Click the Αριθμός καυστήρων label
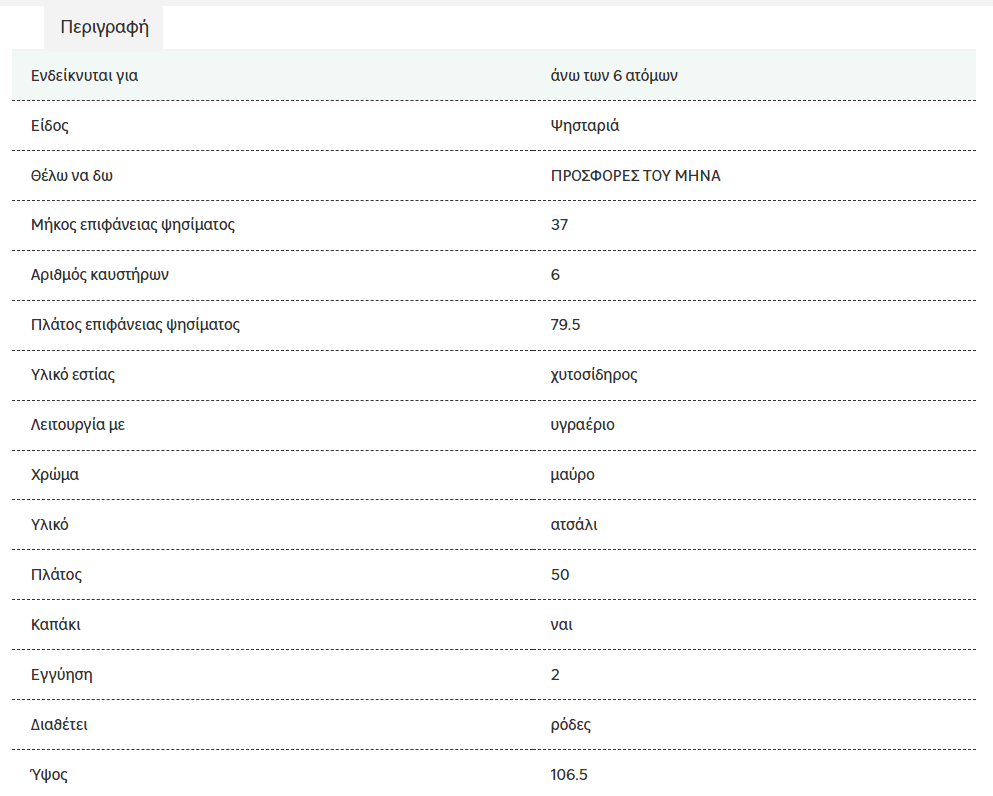 pos(99,275)
